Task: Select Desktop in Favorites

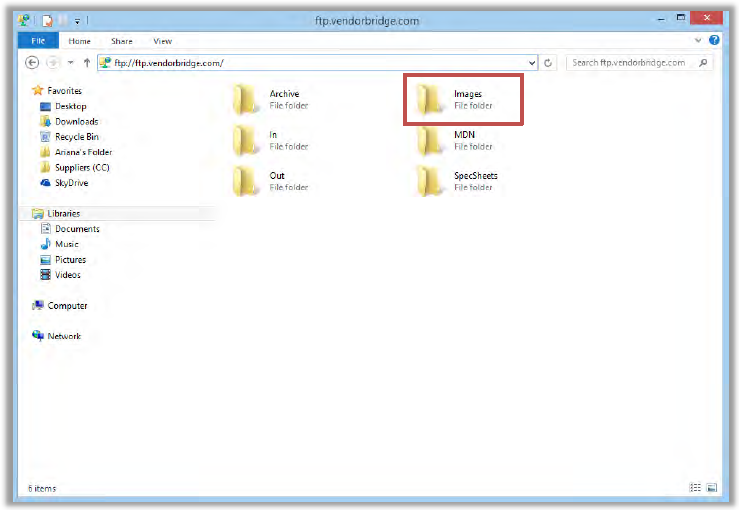Action: coord(64,106)
